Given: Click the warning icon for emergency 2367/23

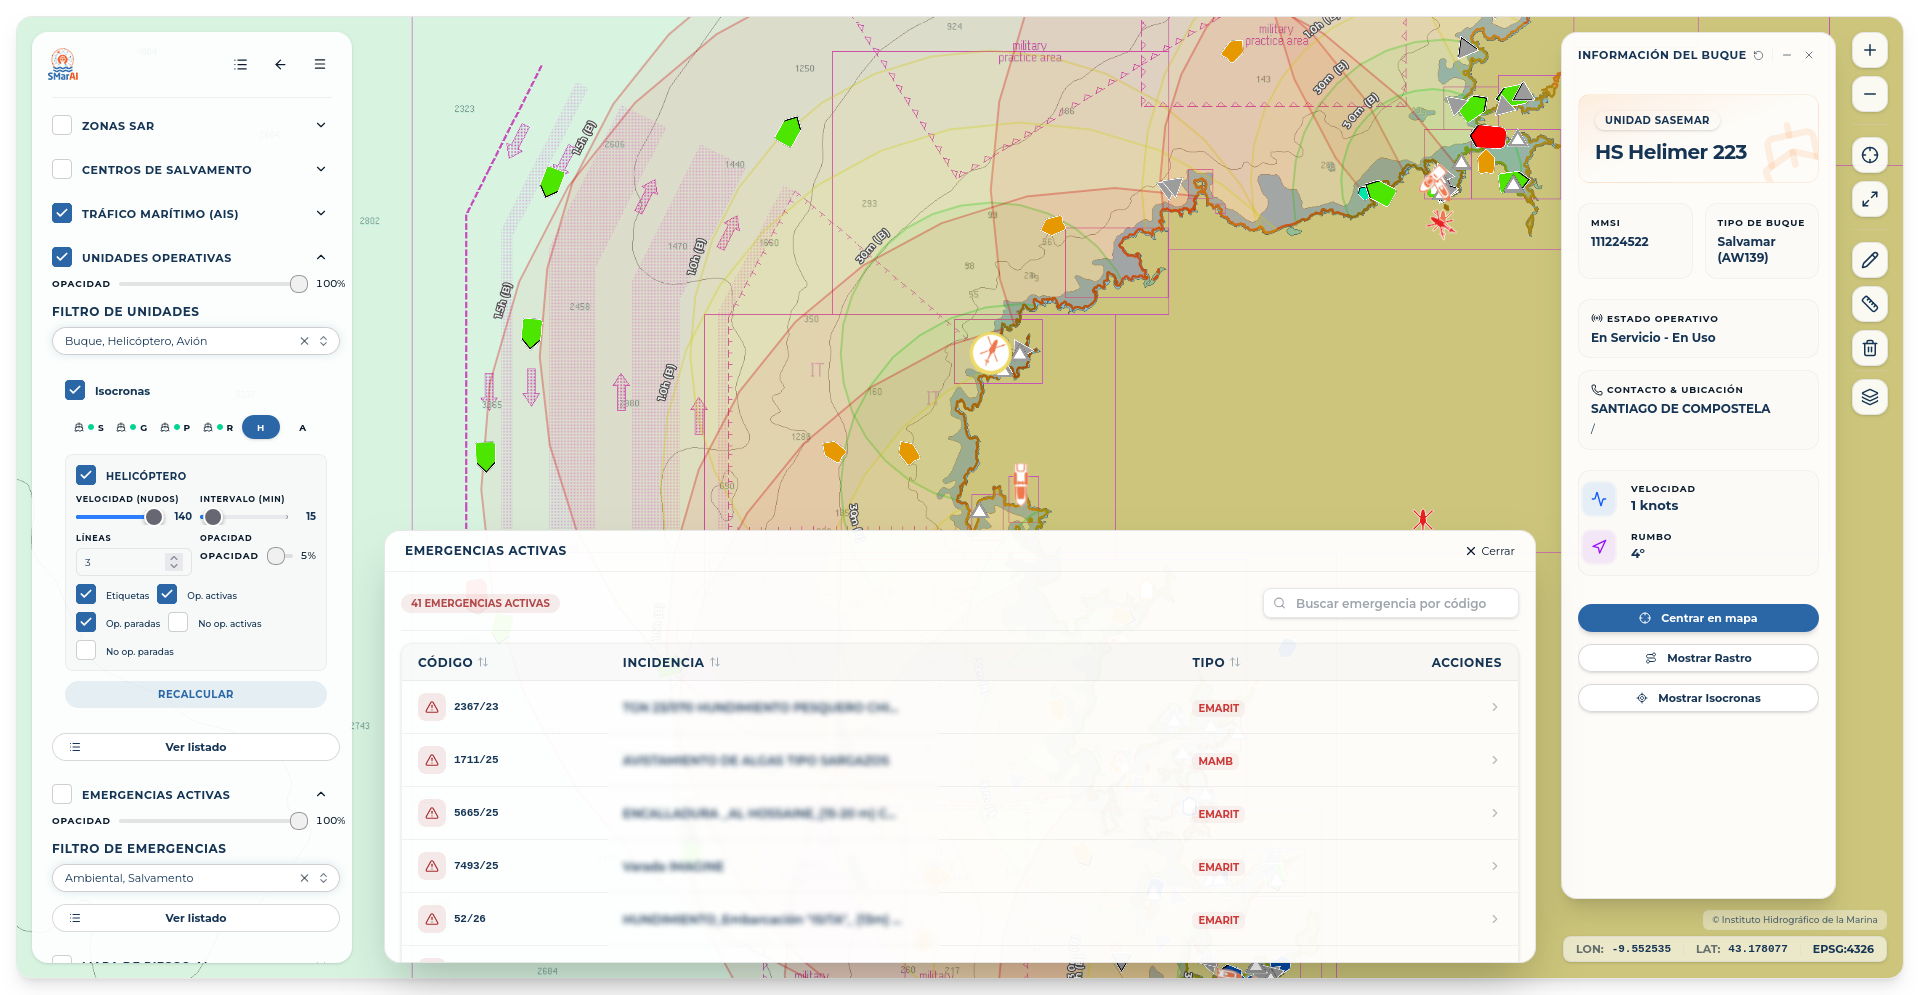Looking at the screenshot, I should (432, 707).
